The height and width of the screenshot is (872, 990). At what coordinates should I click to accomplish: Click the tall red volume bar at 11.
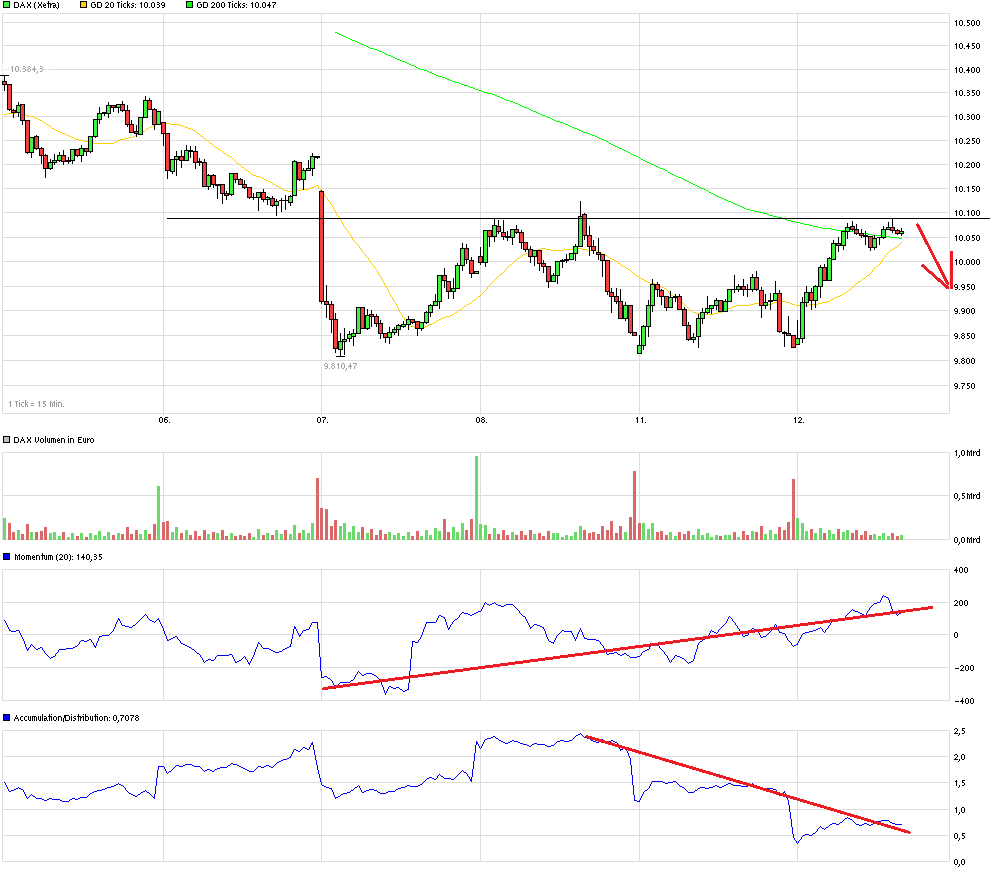635,505
